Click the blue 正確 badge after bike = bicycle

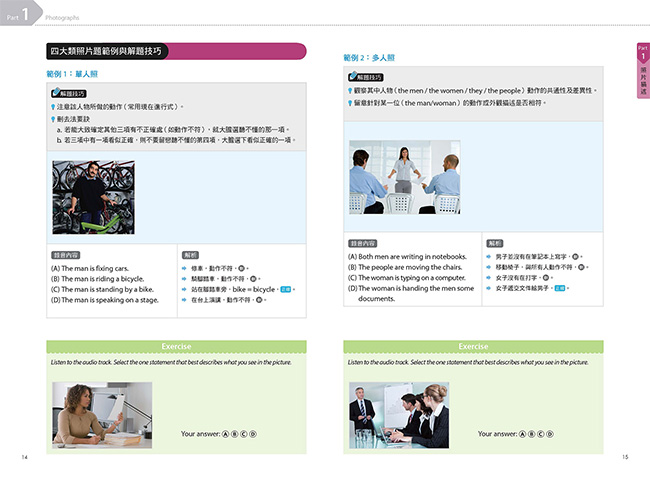point(286,289)
